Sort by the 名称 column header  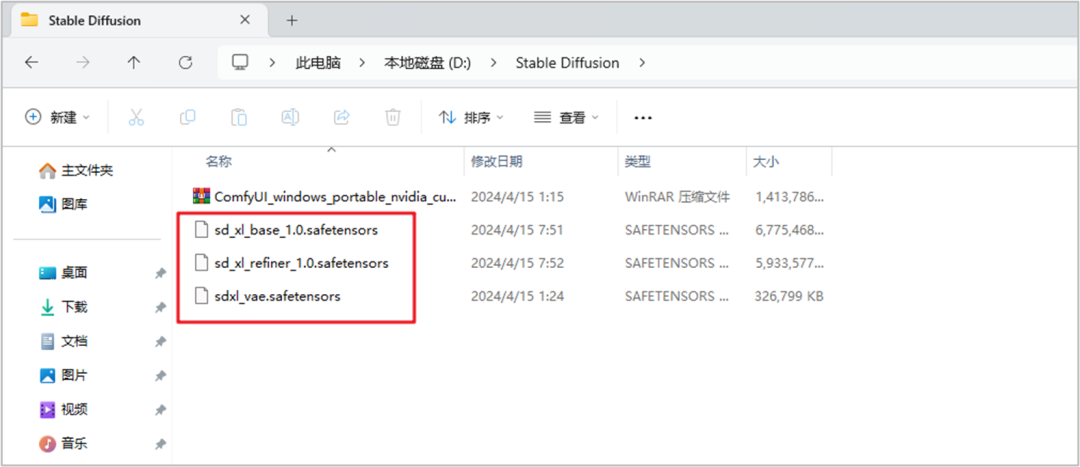coord(218,162)
